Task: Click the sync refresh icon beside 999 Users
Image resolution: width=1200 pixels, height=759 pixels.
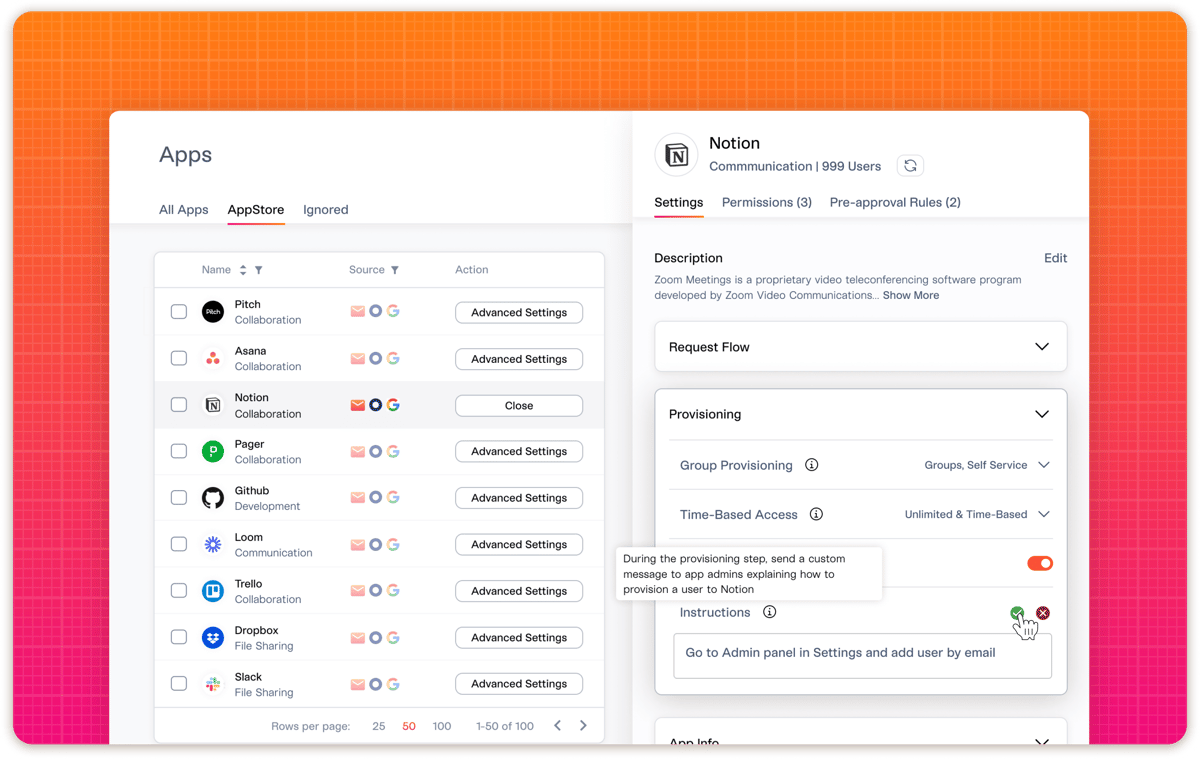Action: pos(910,165)
